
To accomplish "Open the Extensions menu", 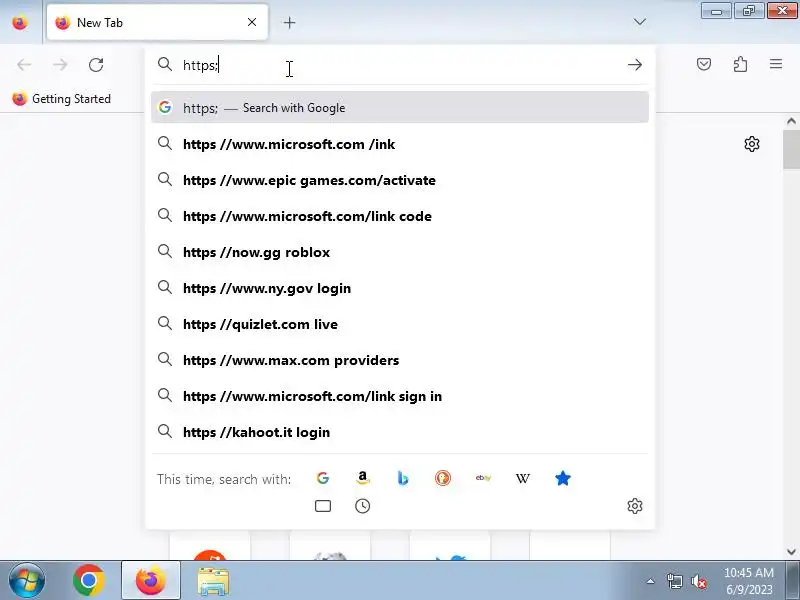I will 740,64.
